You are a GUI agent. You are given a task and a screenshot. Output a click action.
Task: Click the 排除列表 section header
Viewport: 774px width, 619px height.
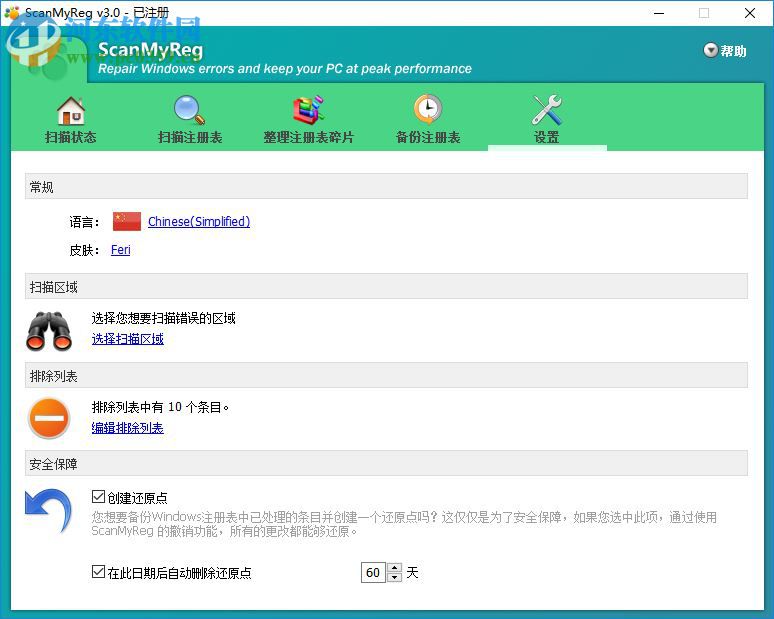click(x=386, y=376)
